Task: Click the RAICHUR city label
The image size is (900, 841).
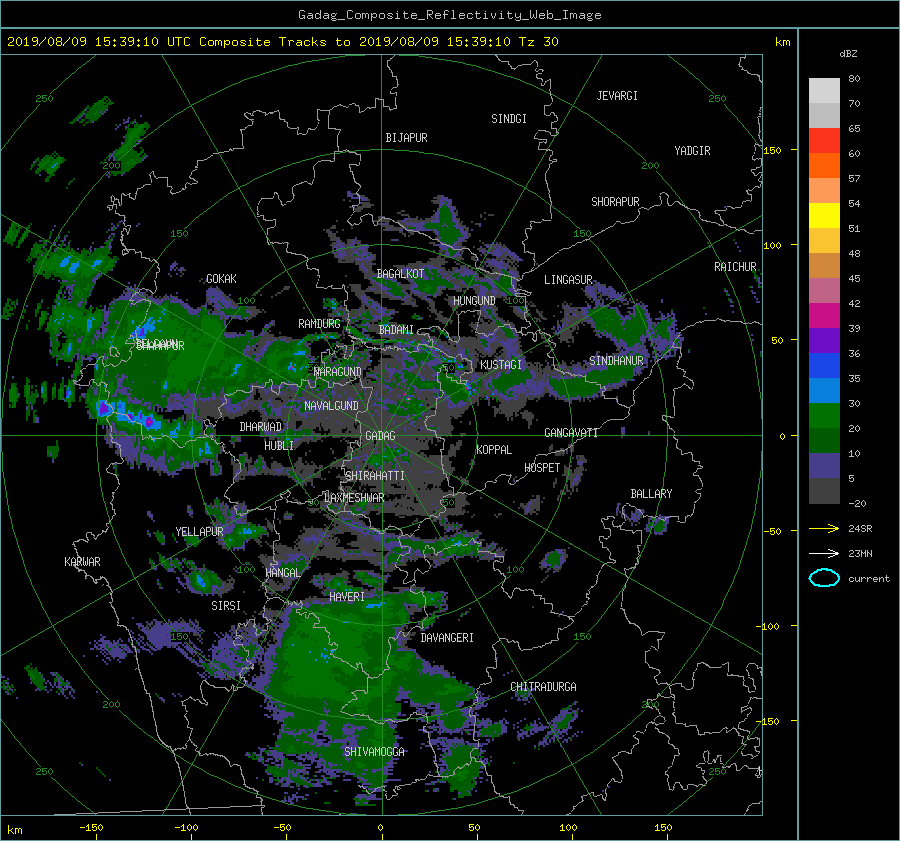Action: [735, 267]
